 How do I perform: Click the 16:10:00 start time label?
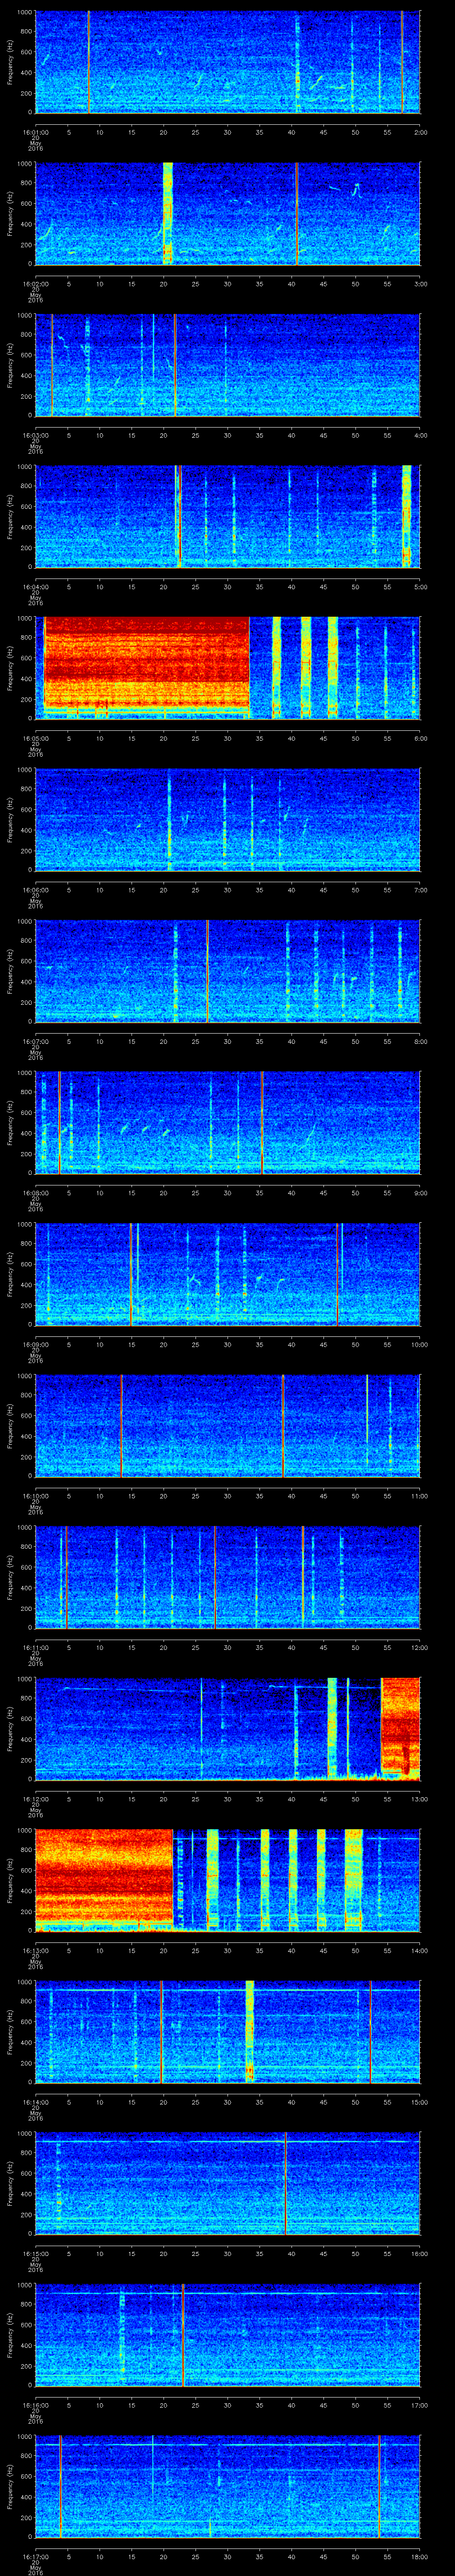pos(35,1496)
